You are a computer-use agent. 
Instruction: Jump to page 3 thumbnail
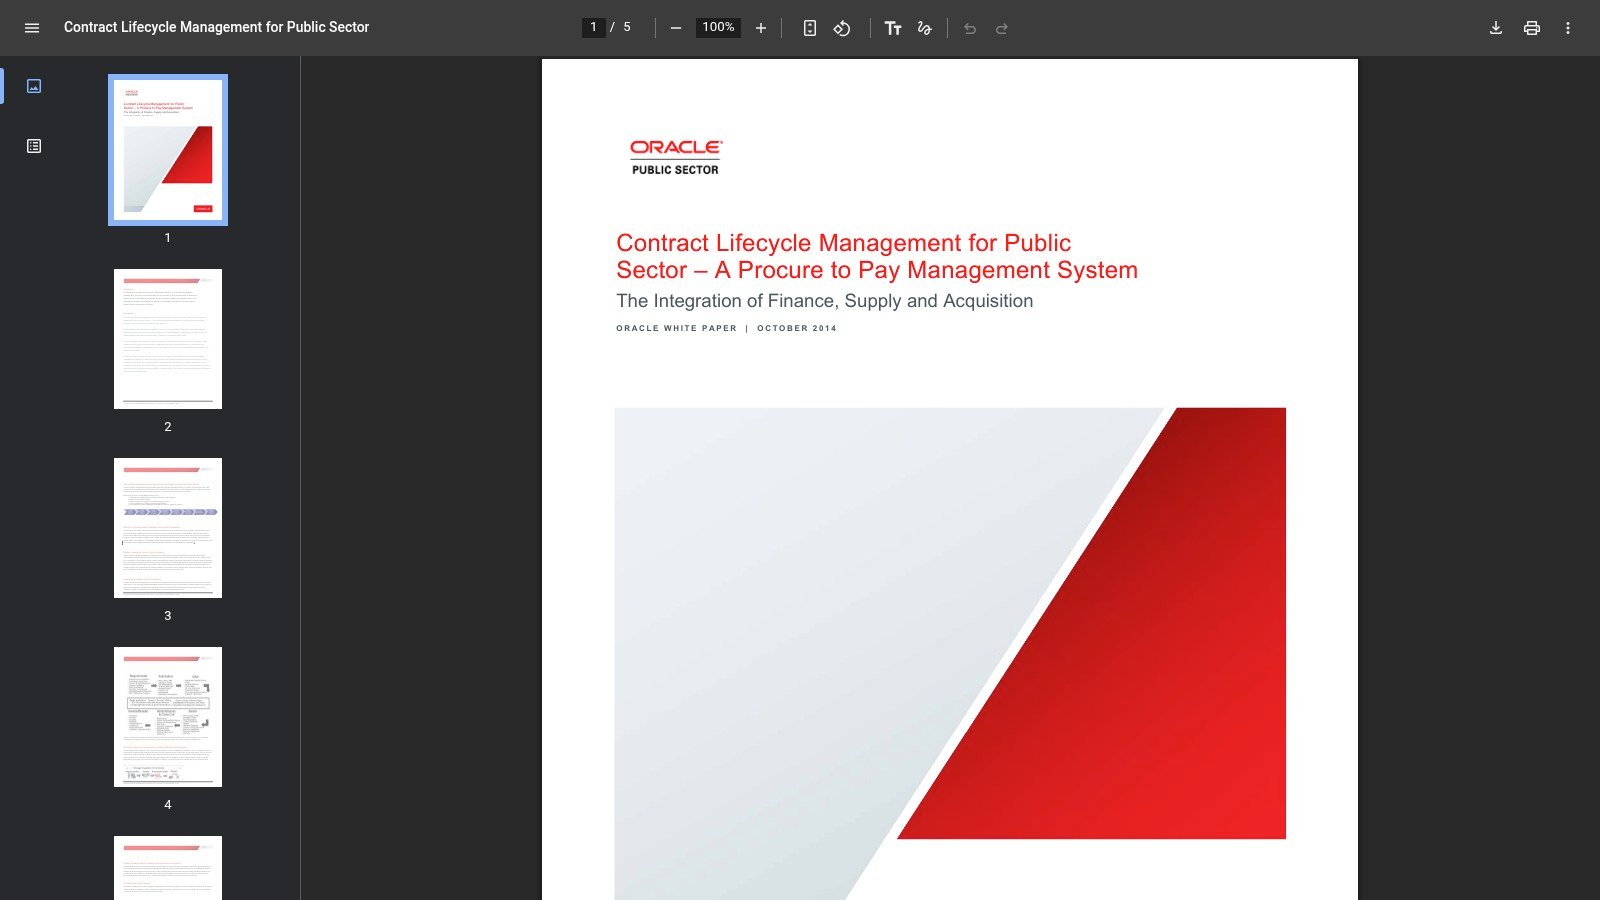pyautogui.click(x=168, y=528)
